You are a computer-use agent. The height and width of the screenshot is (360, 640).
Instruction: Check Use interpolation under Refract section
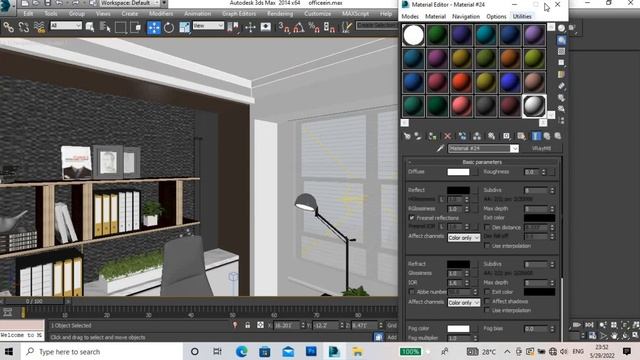pos(487,310)
